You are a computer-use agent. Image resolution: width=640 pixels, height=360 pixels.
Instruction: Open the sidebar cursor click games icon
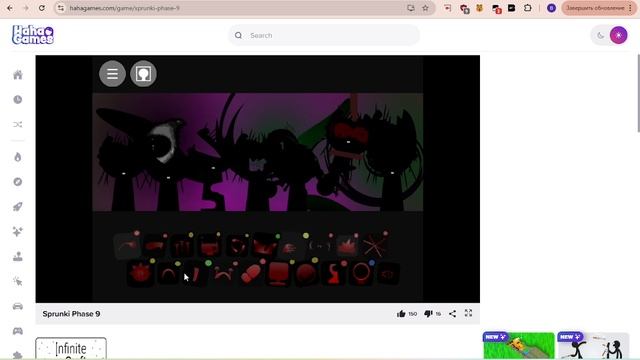(18, 281)
